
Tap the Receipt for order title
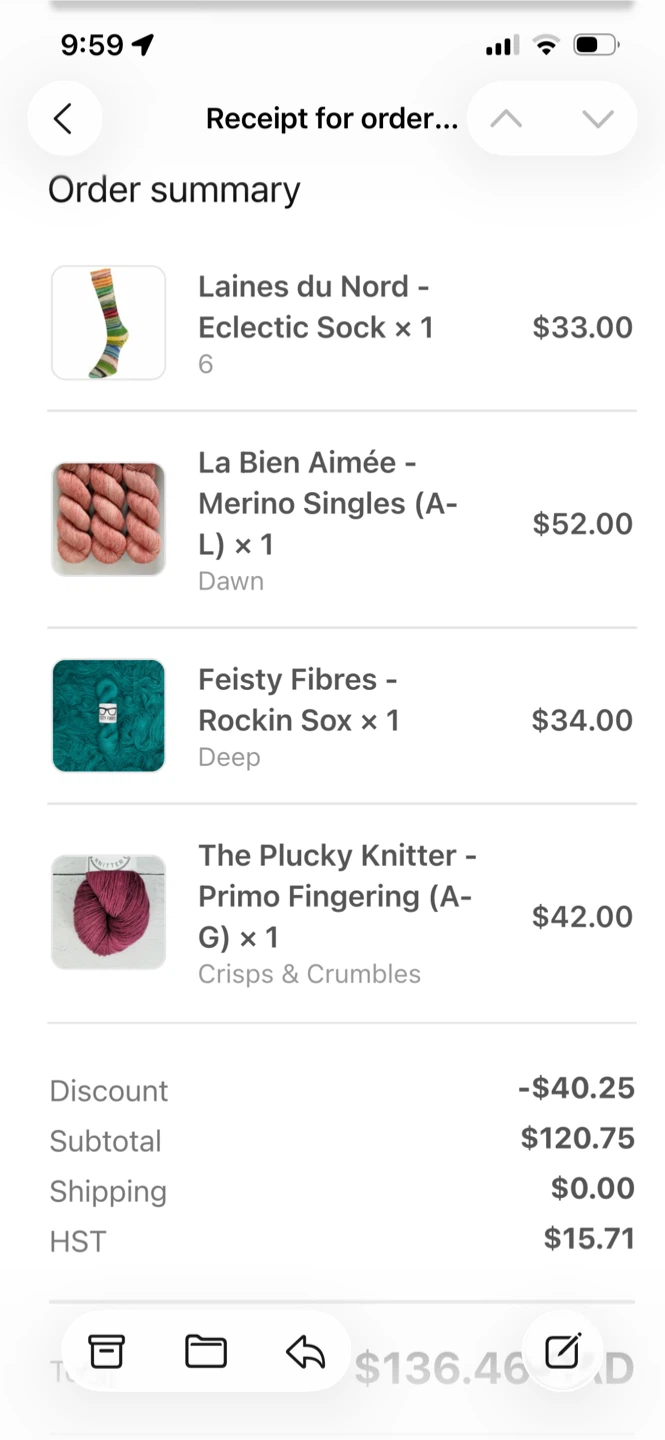coord(332,119)
